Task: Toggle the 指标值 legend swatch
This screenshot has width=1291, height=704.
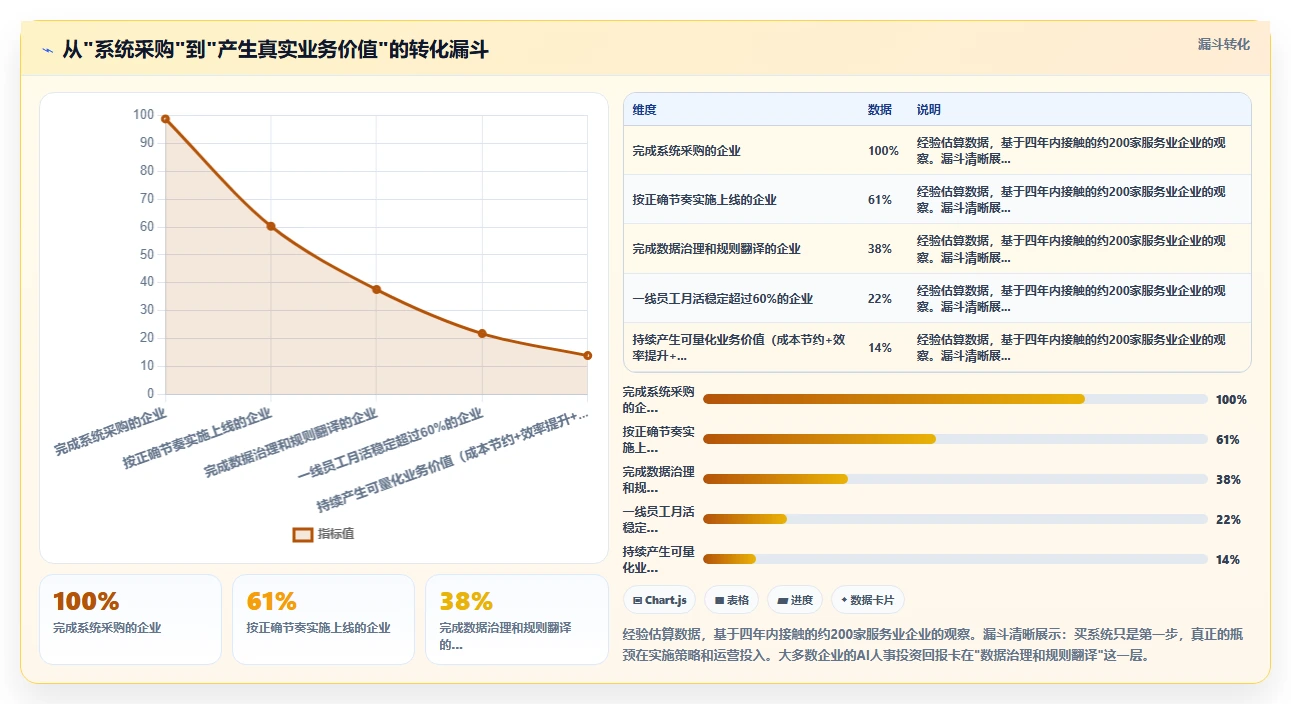Action: click(303, 534)
